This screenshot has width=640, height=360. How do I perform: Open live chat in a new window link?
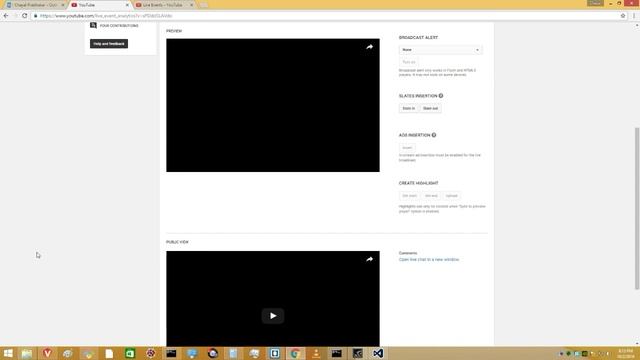(x=429, y=260)
